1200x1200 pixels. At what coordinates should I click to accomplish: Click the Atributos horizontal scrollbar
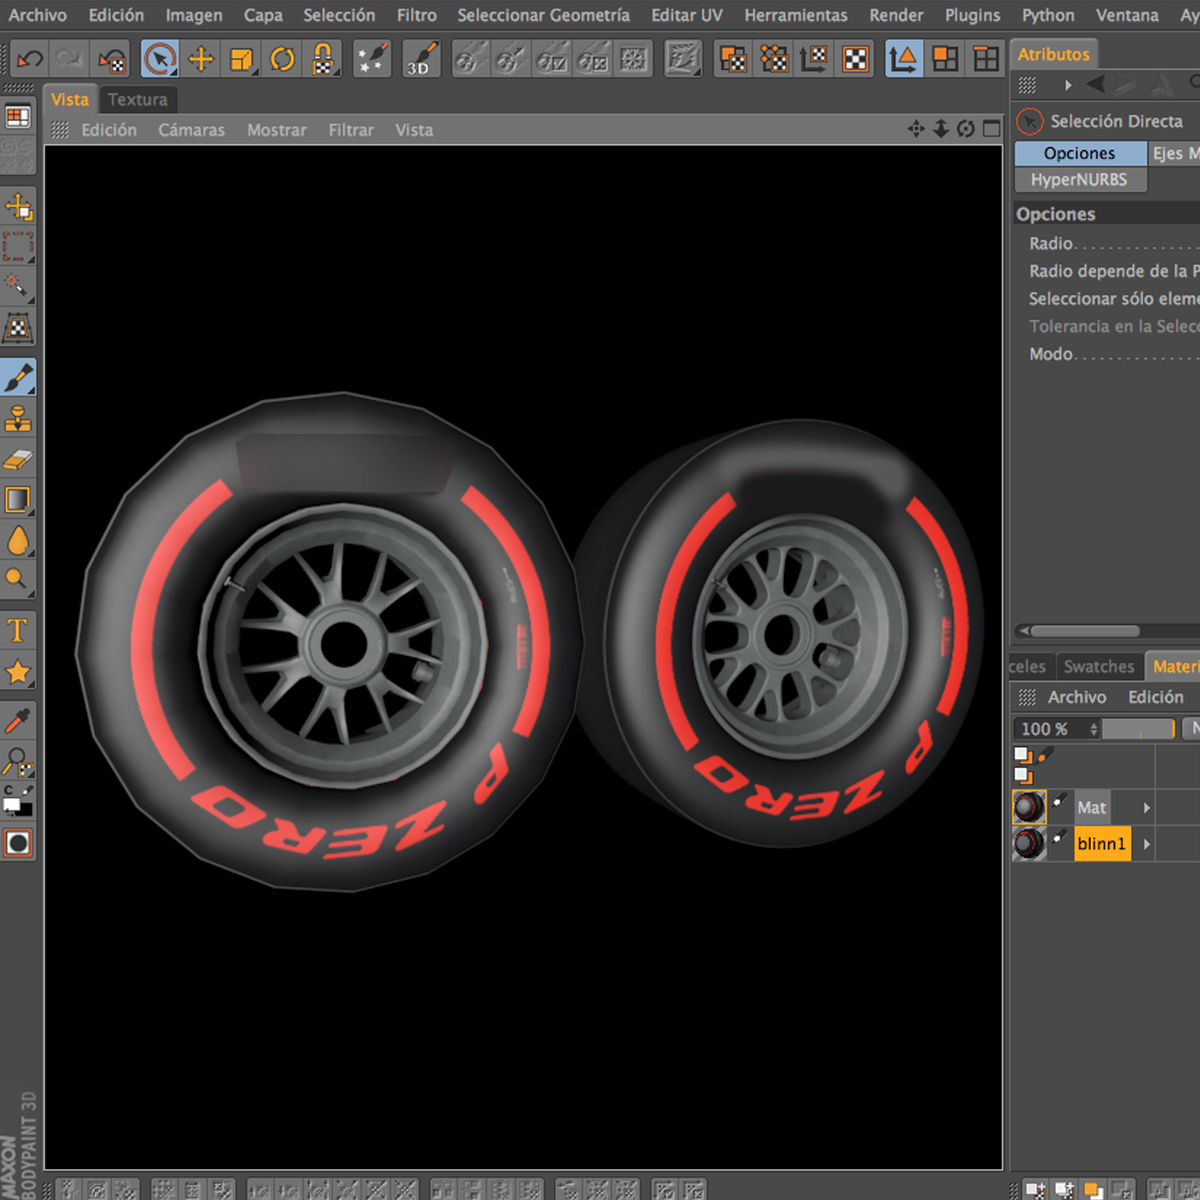click(x=1085, y=631)
